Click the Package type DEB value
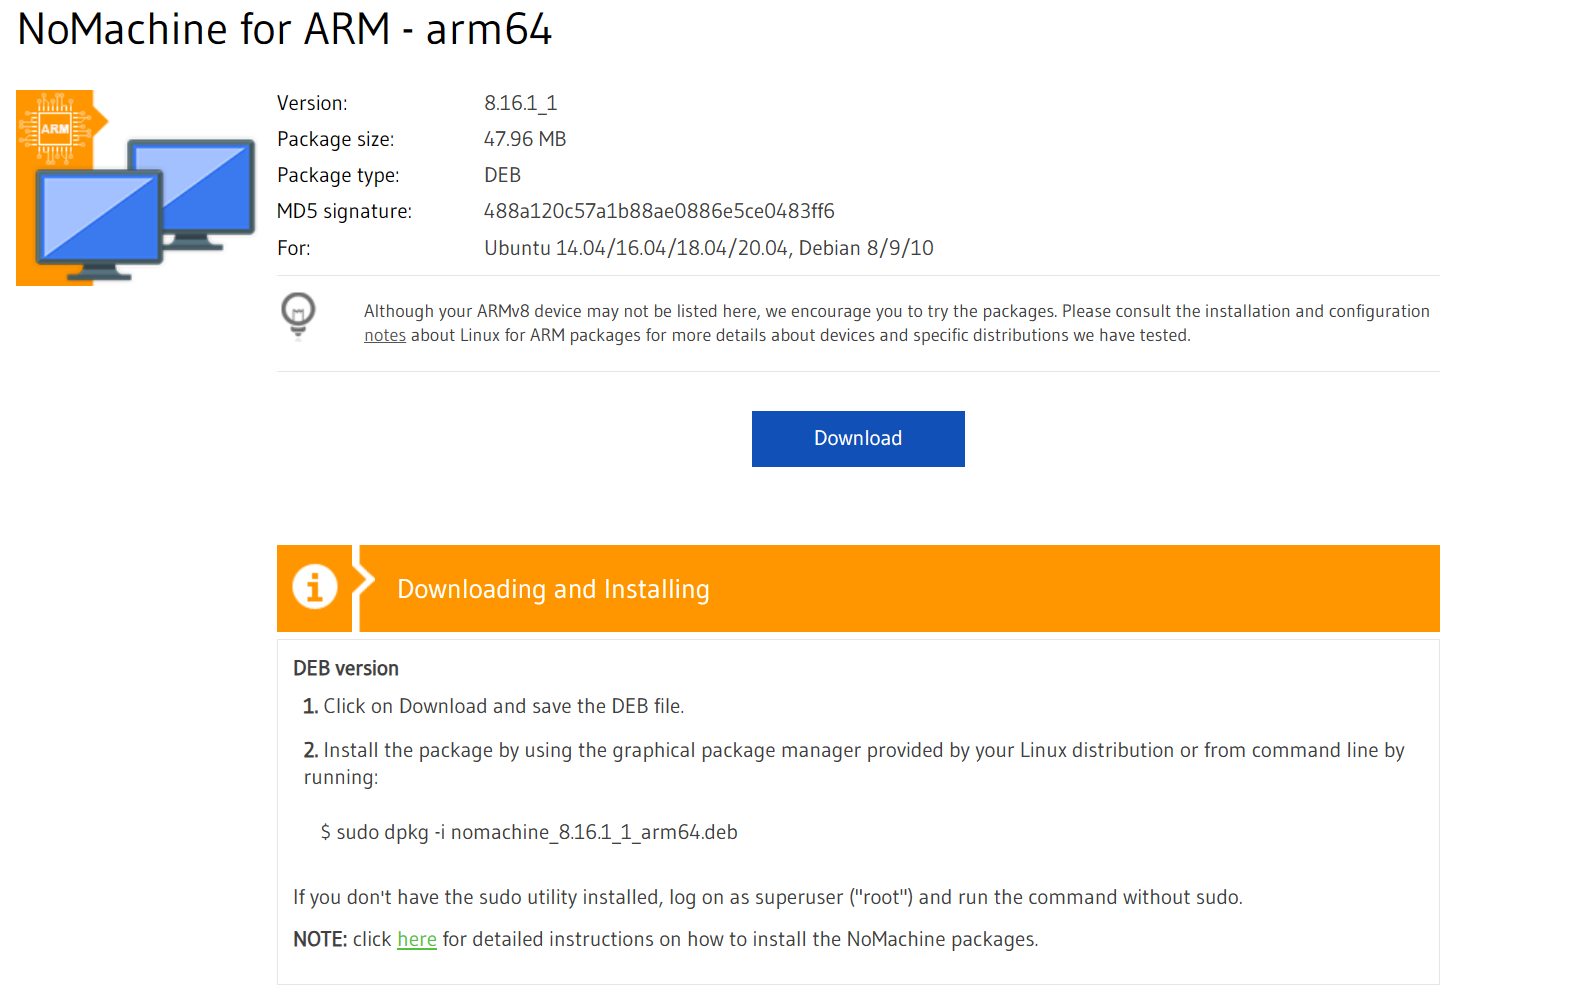Image resolution: width=1583 pixels, height=1000 pixels. 502,175
